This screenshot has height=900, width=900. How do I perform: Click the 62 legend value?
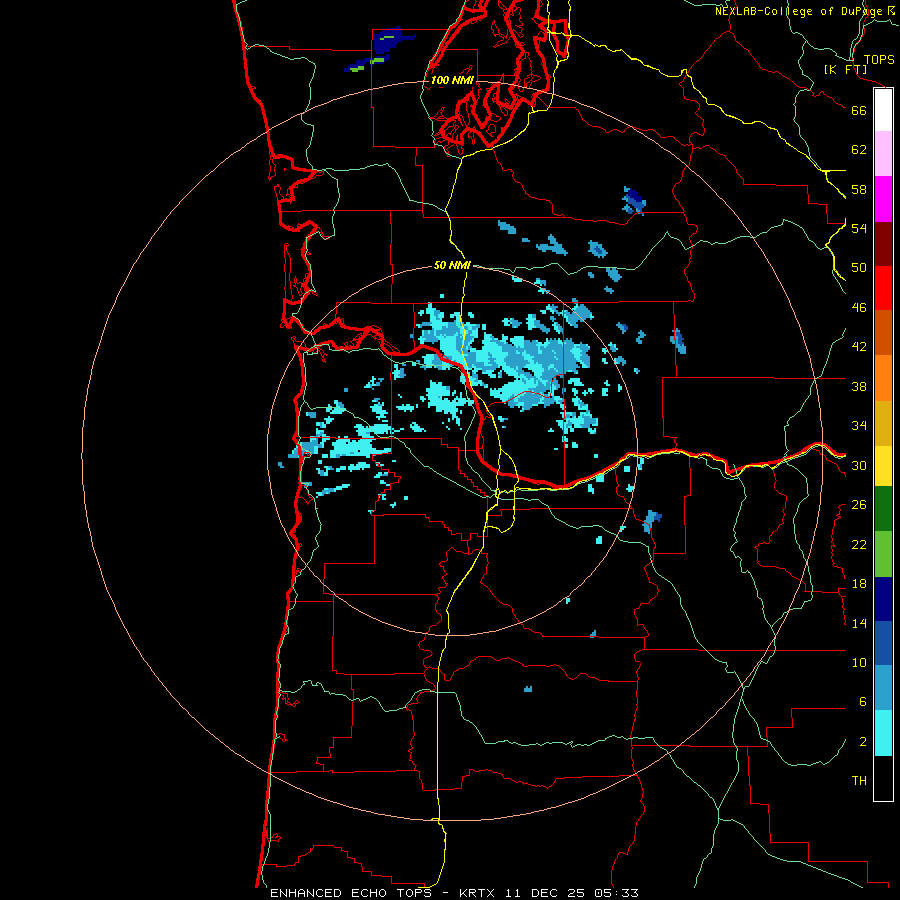tap(859, 150)
